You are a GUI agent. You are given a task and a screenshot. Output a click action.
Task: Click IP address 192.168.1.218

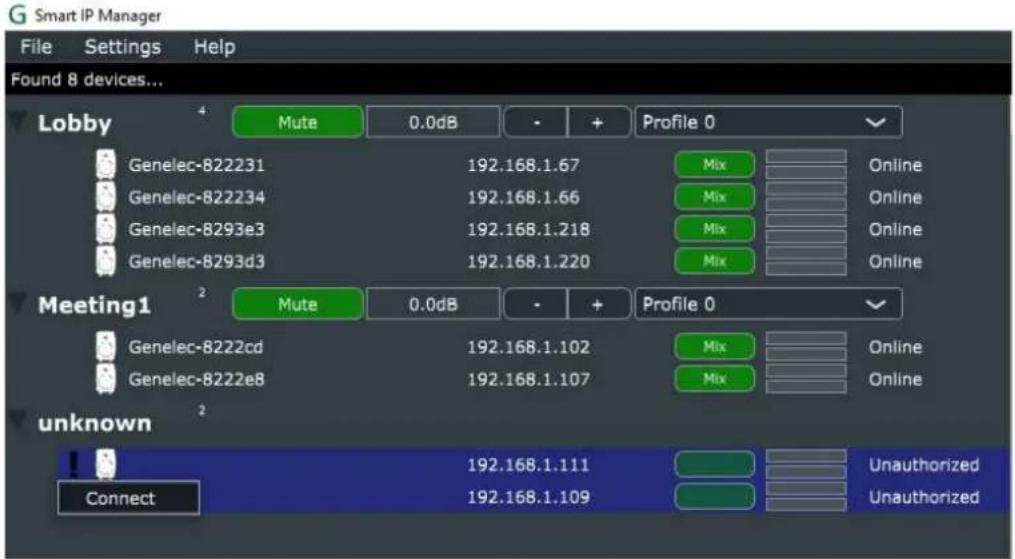coord(529,230)
